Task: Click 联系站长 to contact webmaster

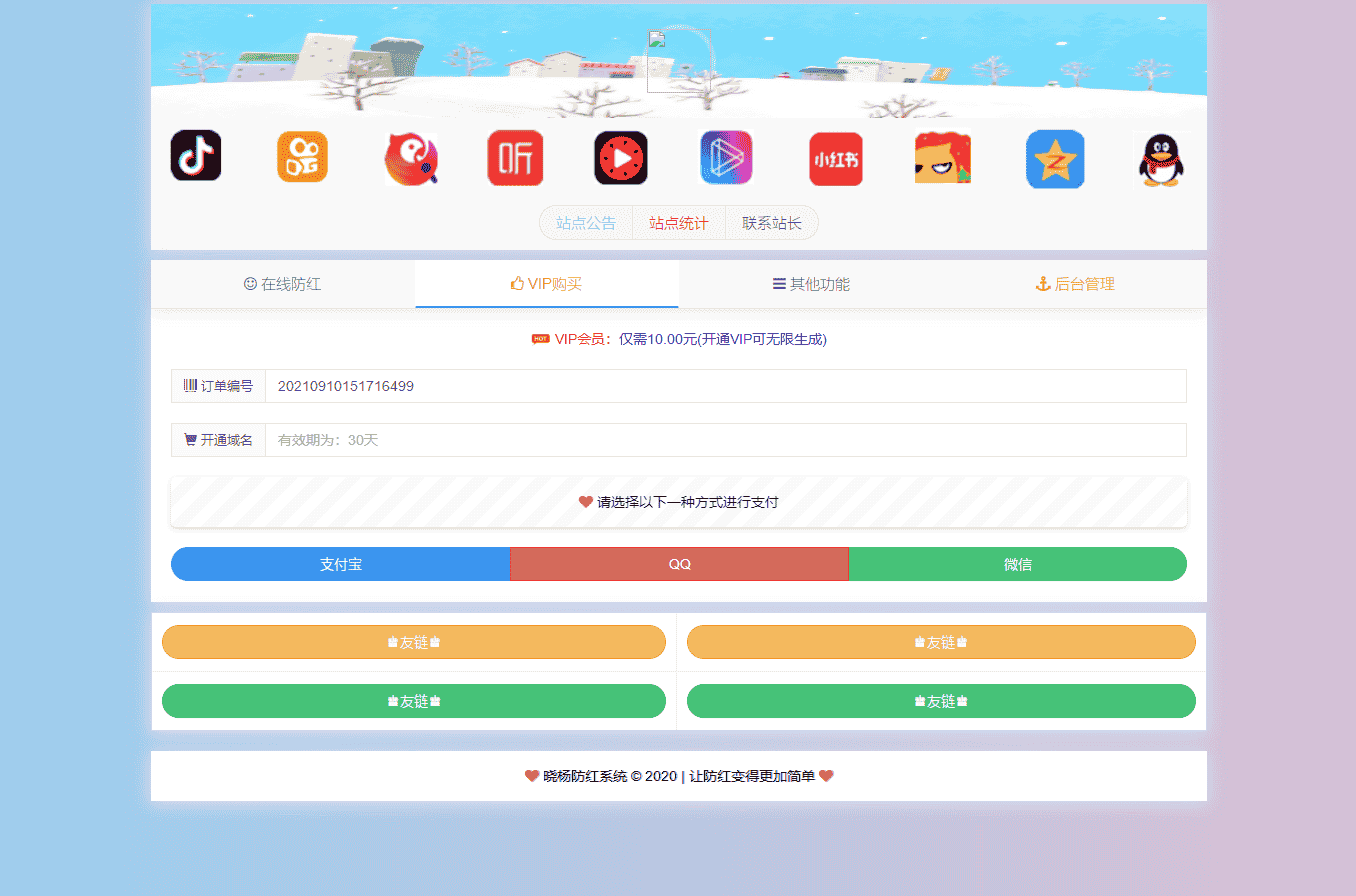Action: (x=771, y=223)
